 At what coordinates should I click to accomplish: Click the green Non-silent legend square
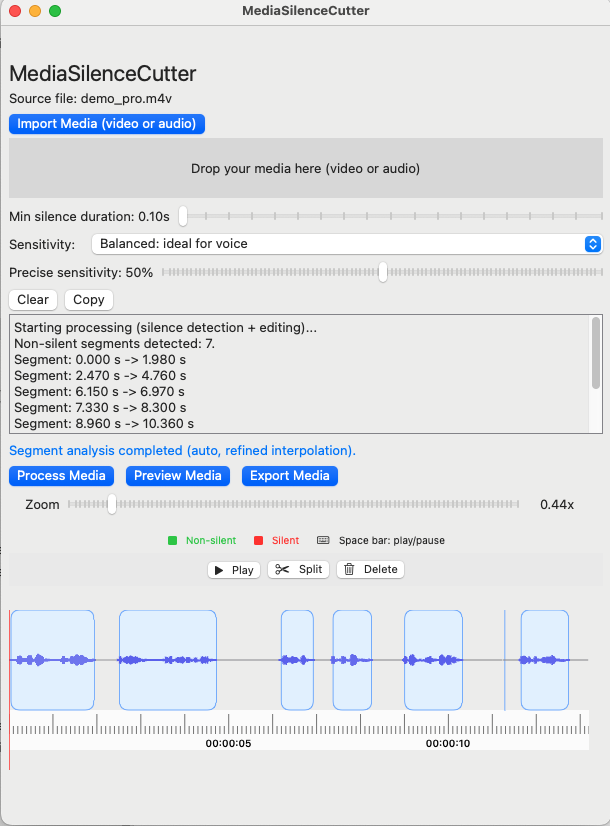[x=172, y=540]
